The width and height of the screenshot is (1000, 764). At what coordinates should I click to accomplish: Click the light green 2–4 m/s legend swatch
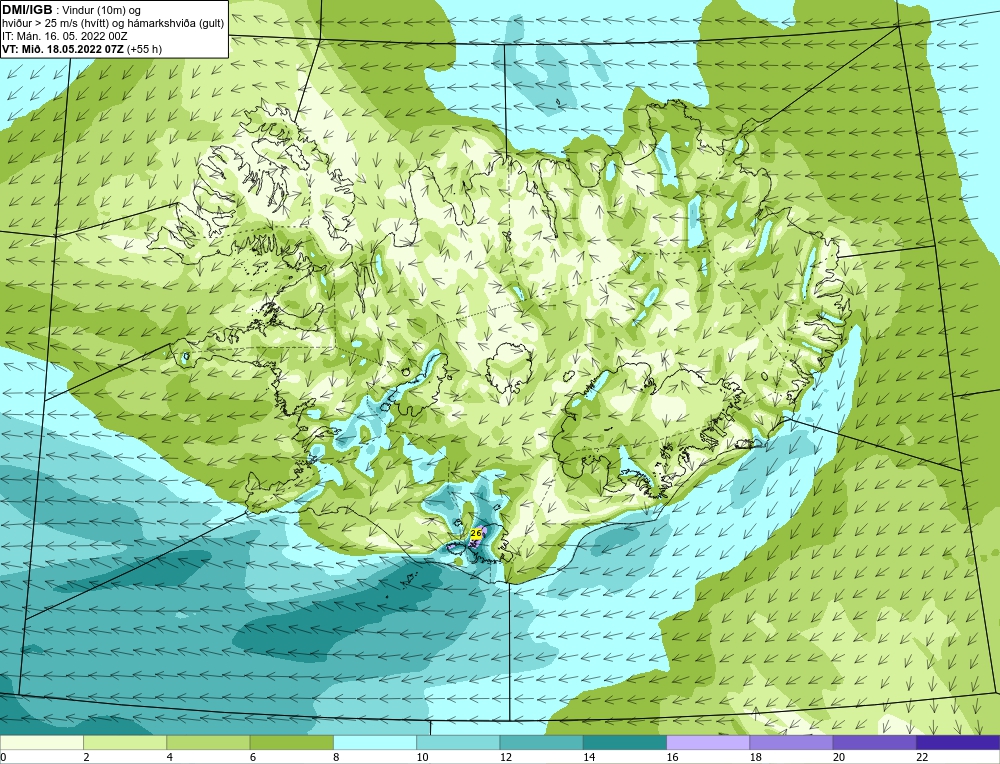pos(125,742)
